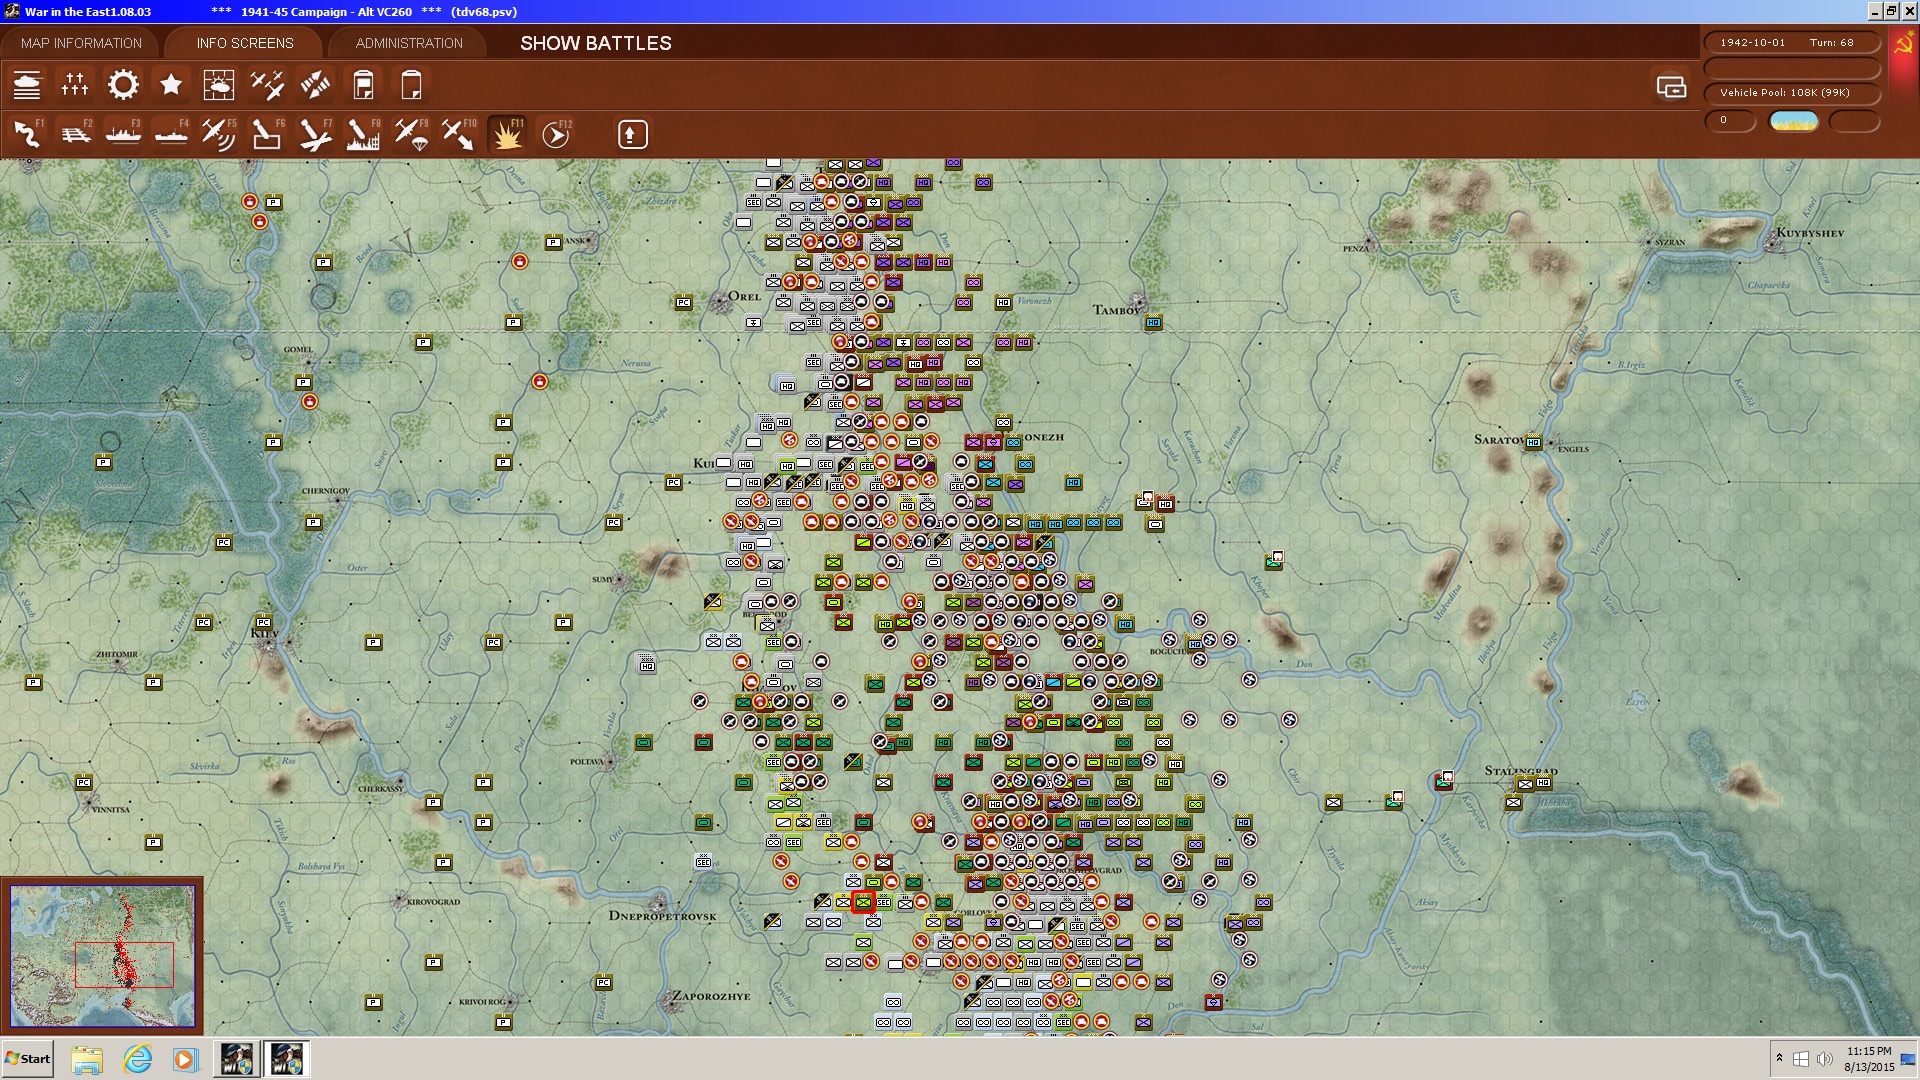Viewport: 1920px width, 1080px height.
Task: Click the upward arrow toolbar button
Action: 632,134
